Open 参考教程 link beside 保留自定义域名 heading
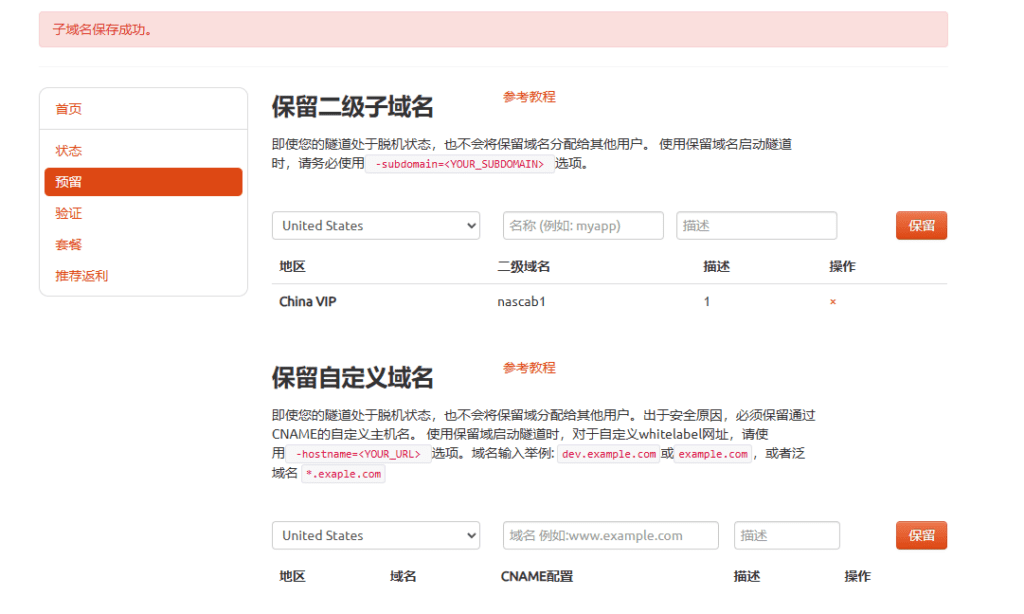The width and height of the screenshot is (1024, 614). click(529, 368)
